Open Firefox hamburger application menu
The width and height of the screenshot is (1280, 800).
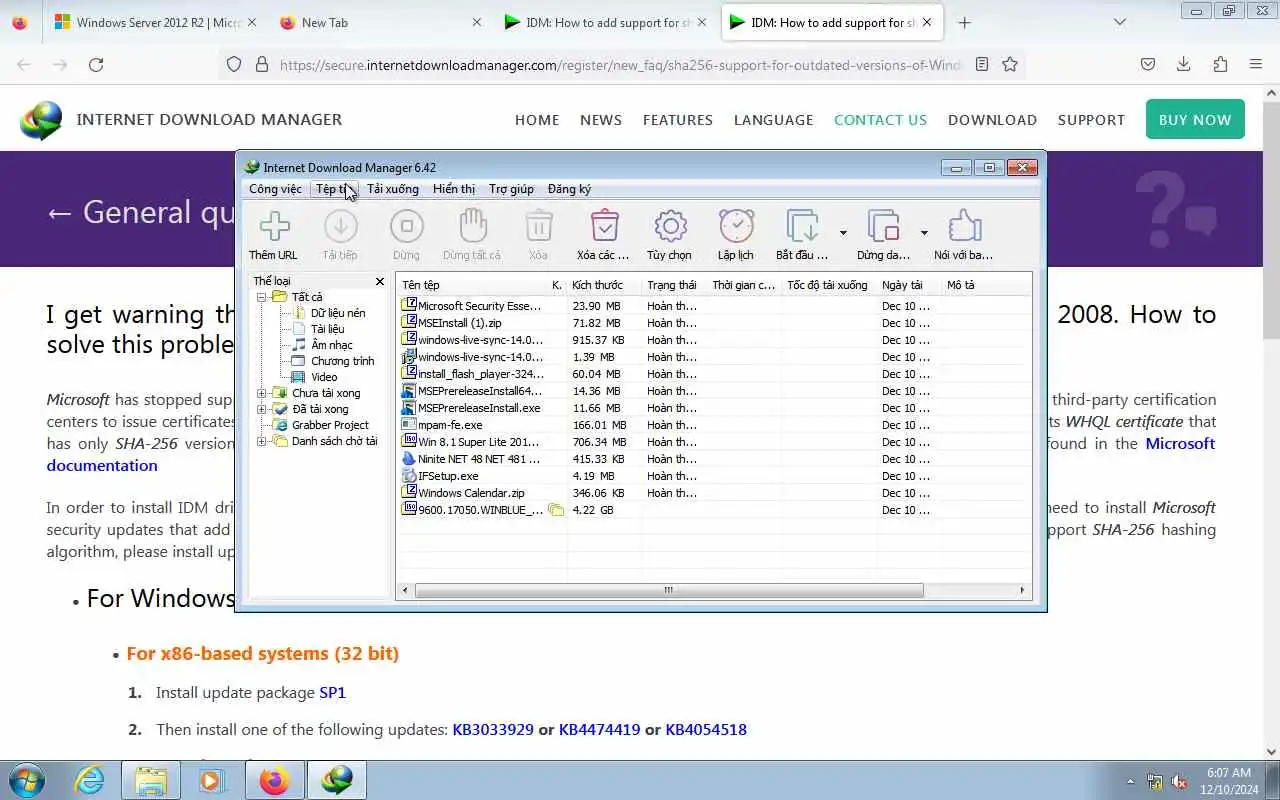(1256, 64)
